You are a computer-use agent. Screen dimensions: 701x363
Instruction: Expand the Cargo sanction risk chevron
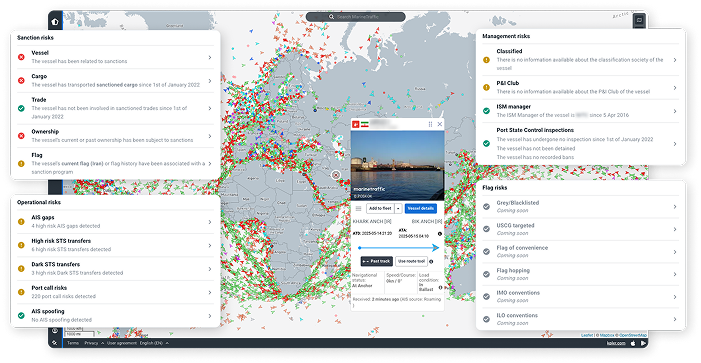point(210,81)
